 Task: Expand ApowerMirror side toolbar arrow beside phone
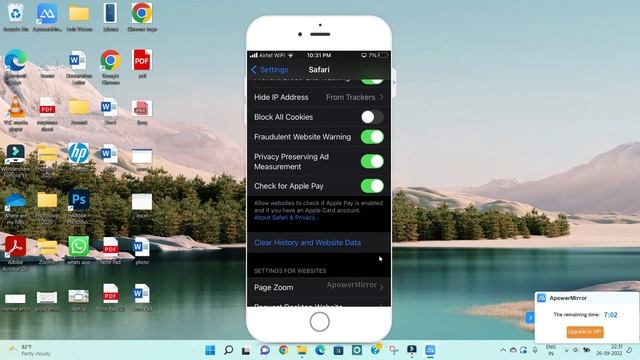[x=394, y=82]
